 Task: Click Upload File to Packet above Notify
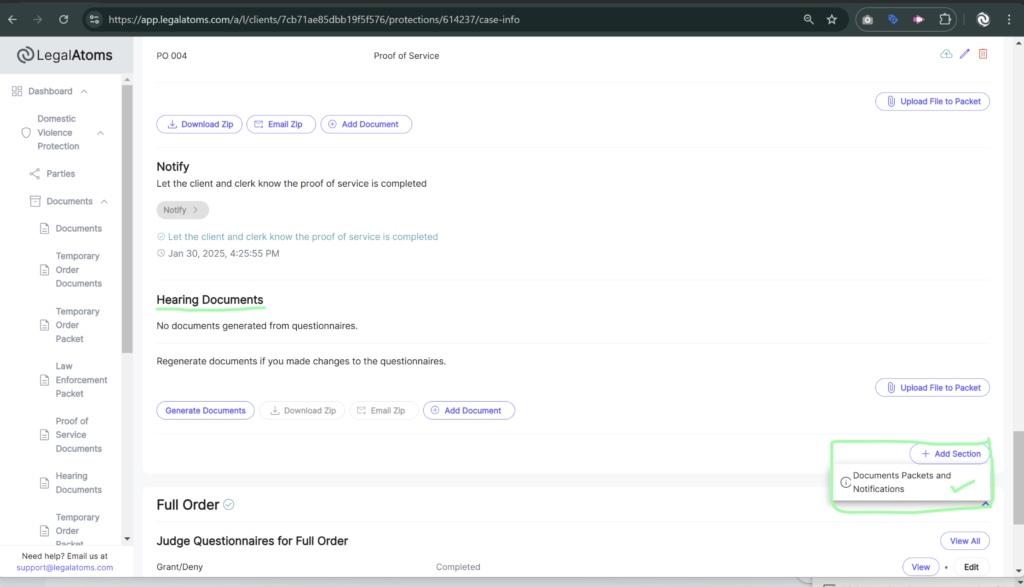pyautogui.click(x=933, y=101)
